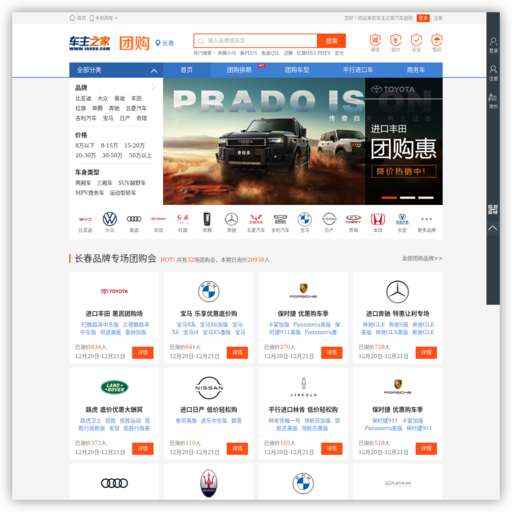This screenshot has height=512, width=512.
Task: Click the Changan 长安 logo
Action: click(x=402, y=219)
